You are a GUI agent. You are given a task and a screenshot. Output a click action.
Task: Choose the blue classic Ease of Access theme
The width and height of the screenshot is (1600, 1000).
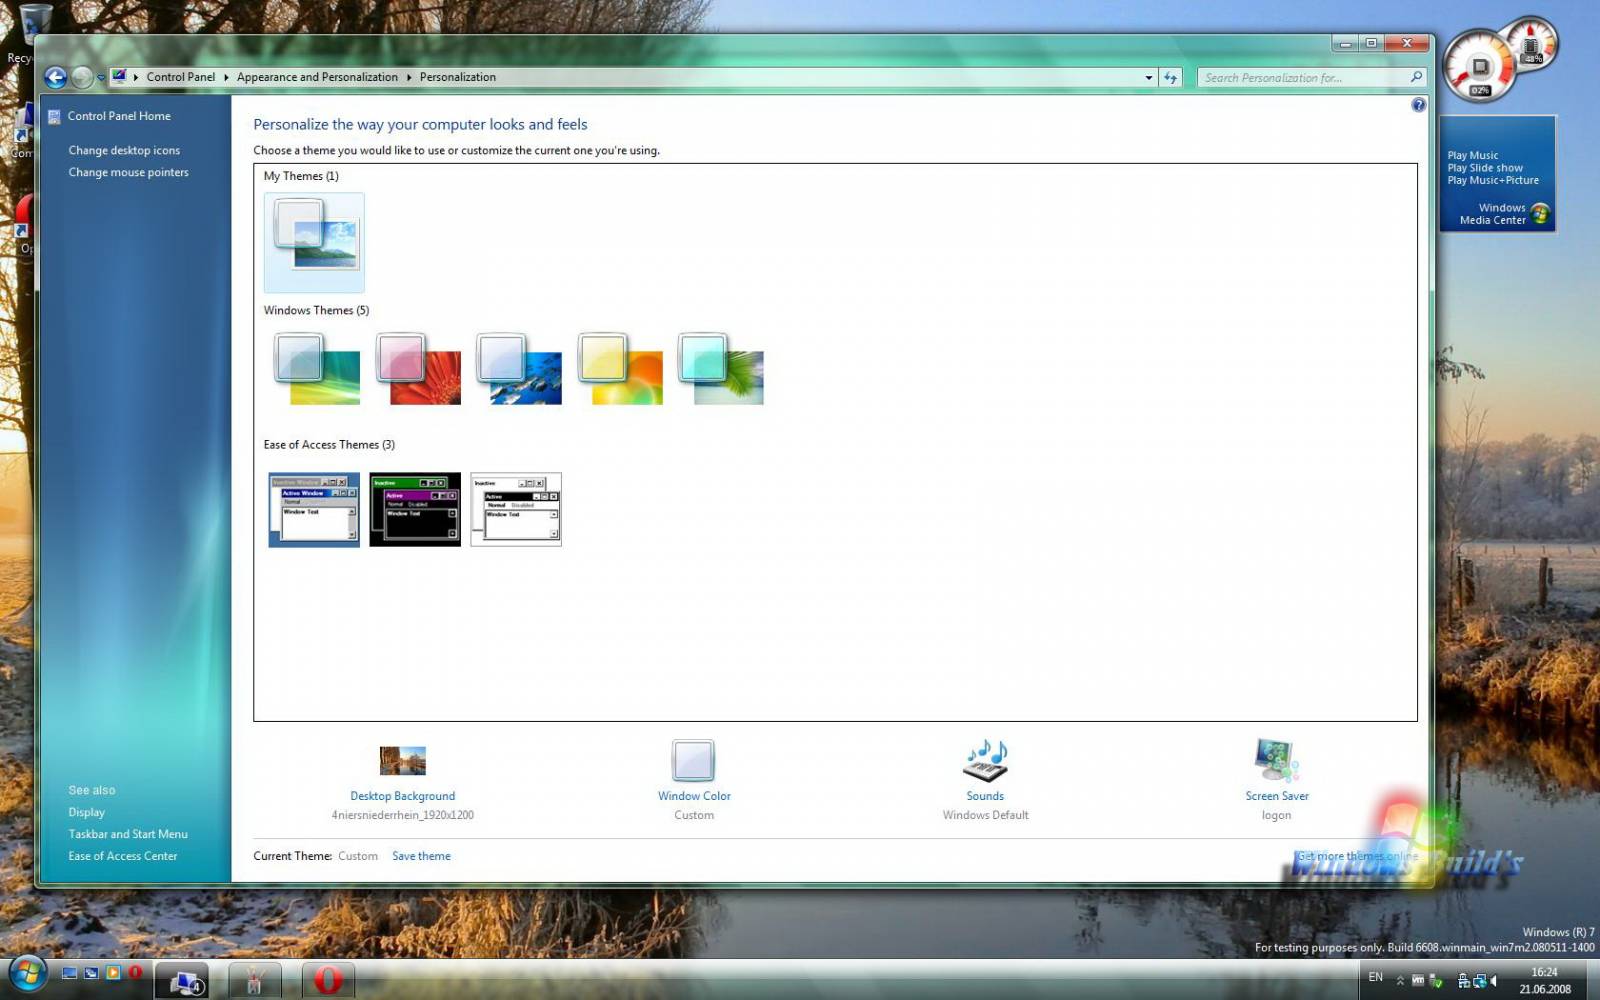coord(314,510)
